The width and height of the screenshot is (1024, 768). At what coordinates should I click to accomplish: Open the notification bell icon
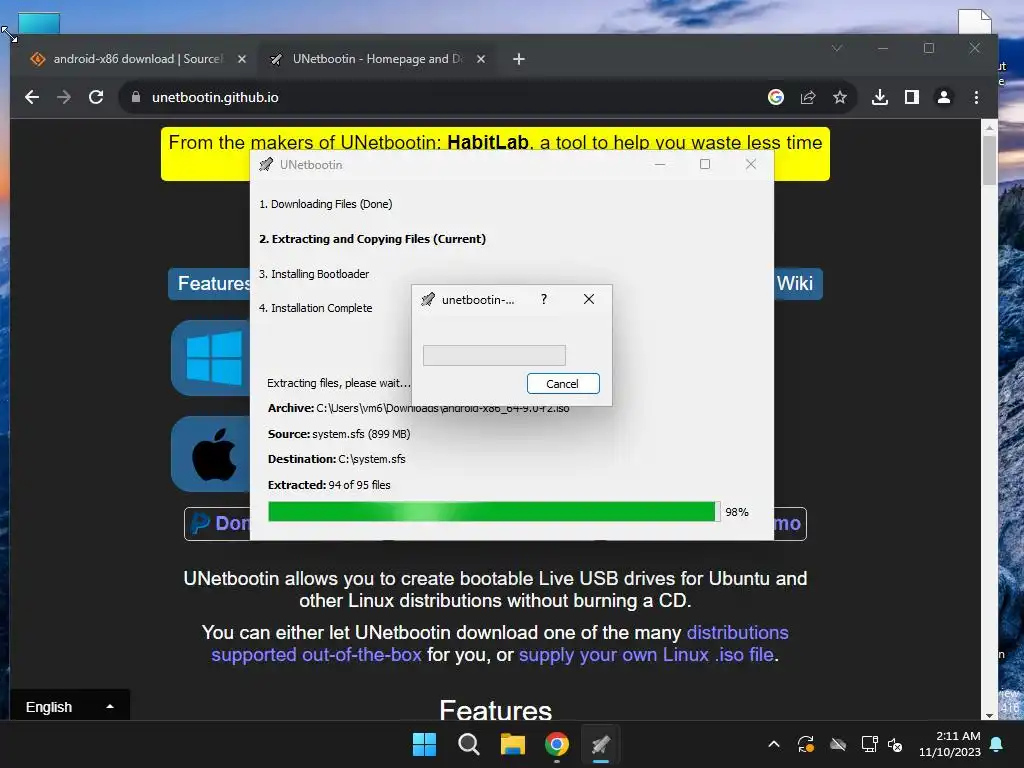click(997, 744)
